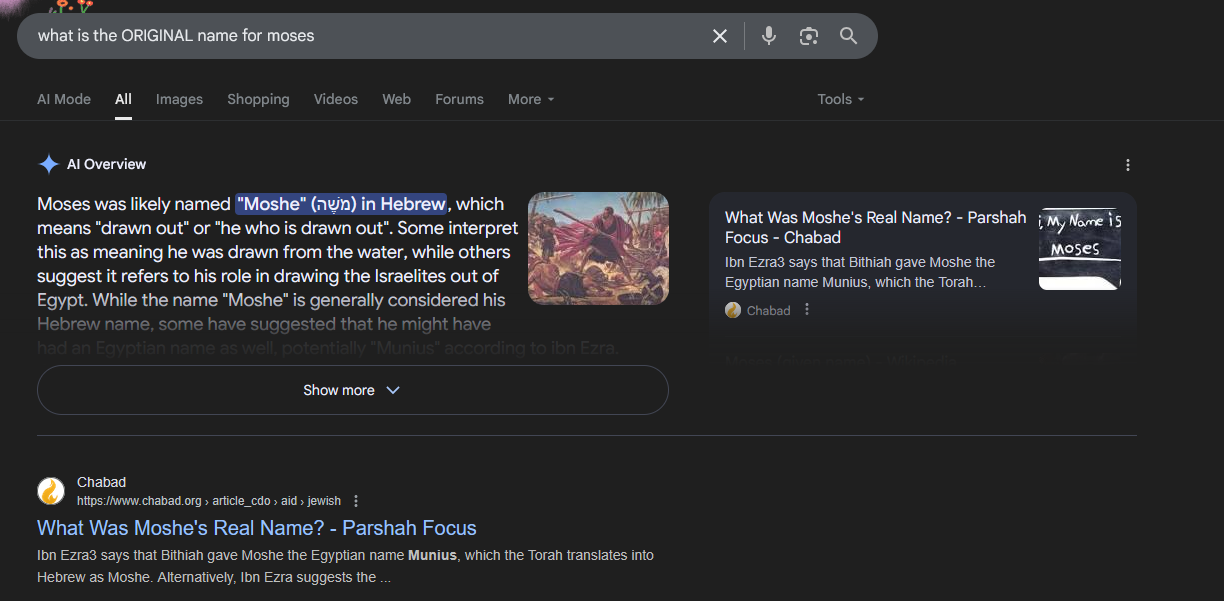Open three-dot menu beside the chabad.org result URL
Screen dimensions: 1224x601
pos(356,501)
